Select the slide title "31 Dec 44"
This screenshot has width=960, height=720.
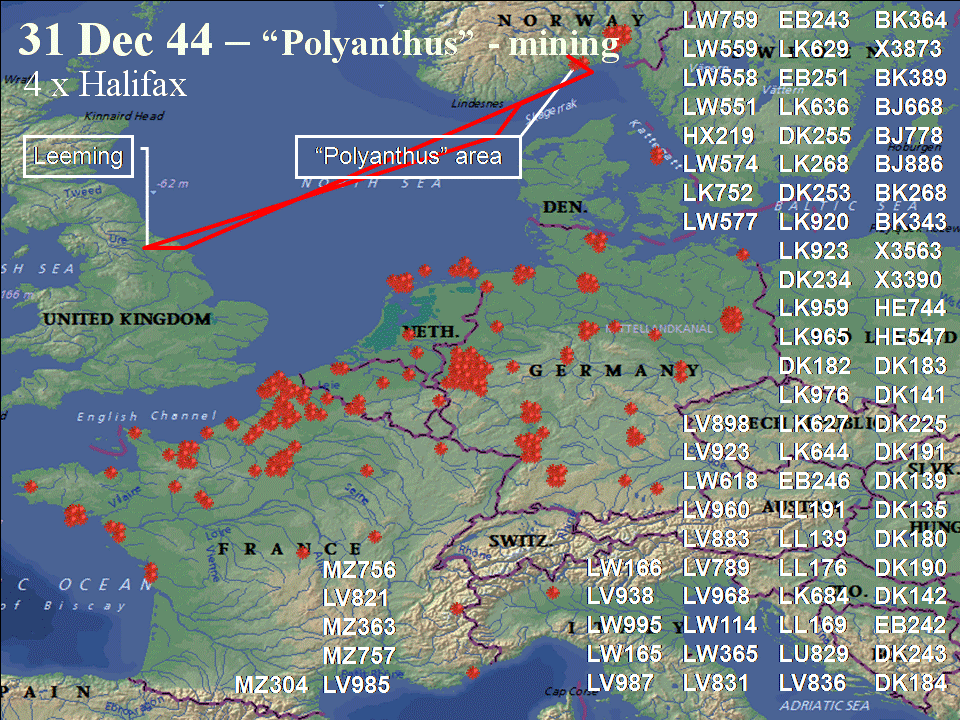(x=116, y=40)
